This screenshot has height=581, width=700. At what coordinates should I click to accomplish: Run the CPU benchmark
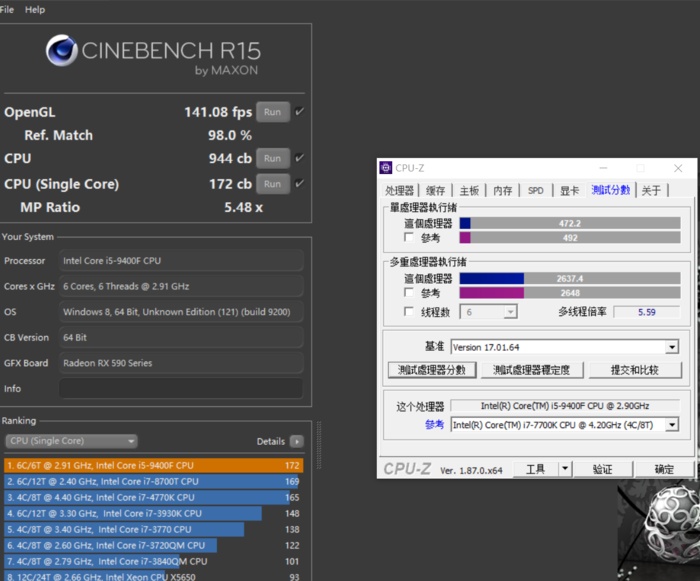[273, 159]
